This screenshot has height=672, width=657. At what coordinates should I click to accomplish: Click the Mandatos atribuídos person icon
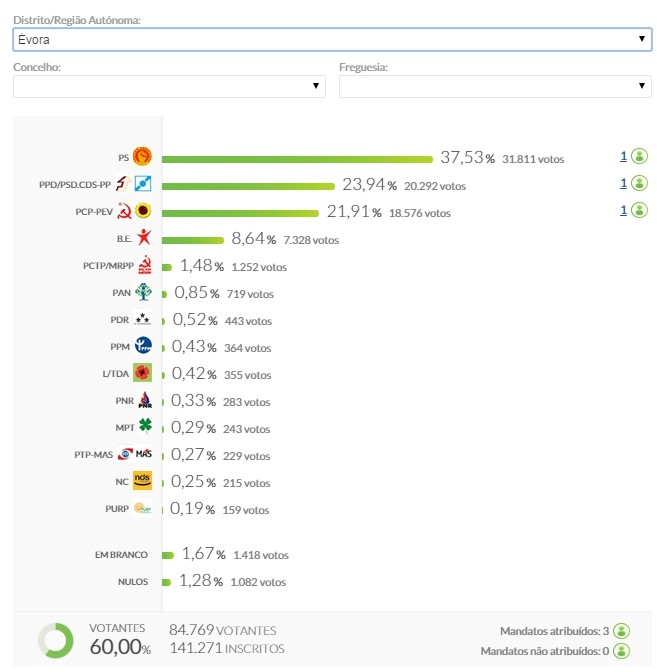click(621, 631)
